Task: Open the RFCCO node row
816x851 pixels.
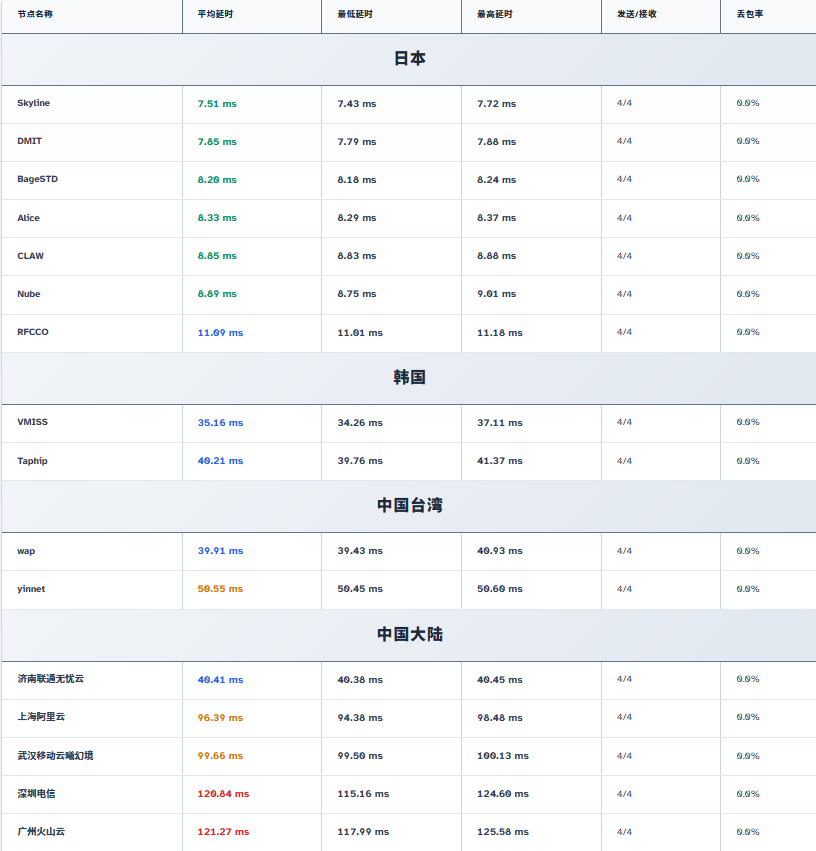Action: pyautogui.click(x=32, y=332)
